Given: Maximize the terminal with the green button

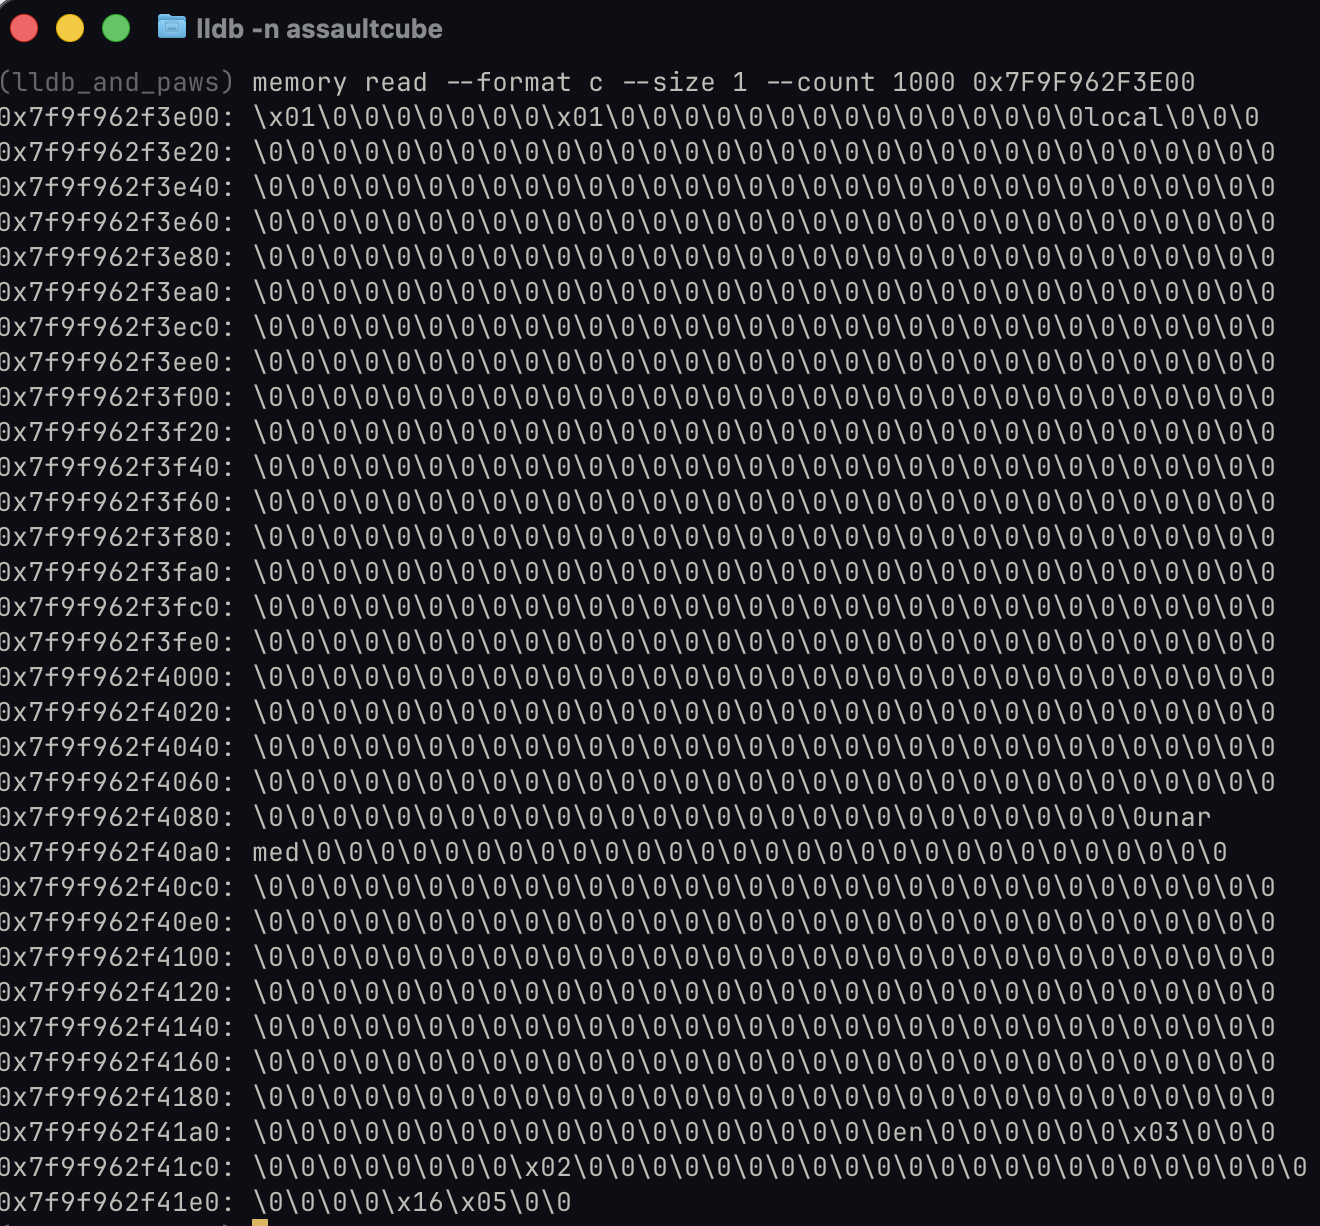Looking at the screenshot, I should (116, 28).
